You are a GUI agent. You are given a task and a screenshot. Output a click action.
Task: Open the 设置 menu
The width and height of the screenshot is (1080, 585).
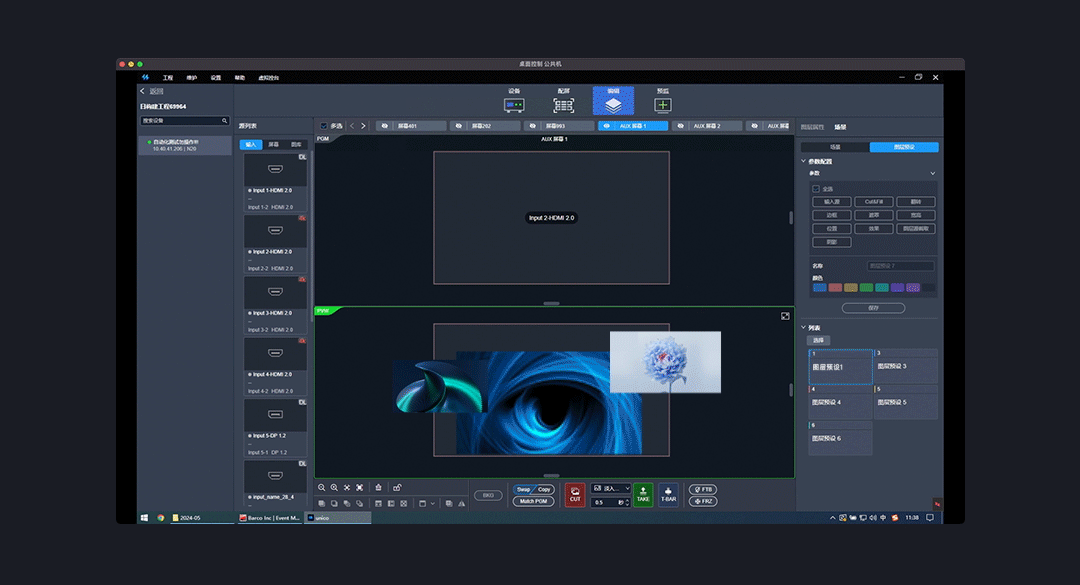[x=216, y=78]
